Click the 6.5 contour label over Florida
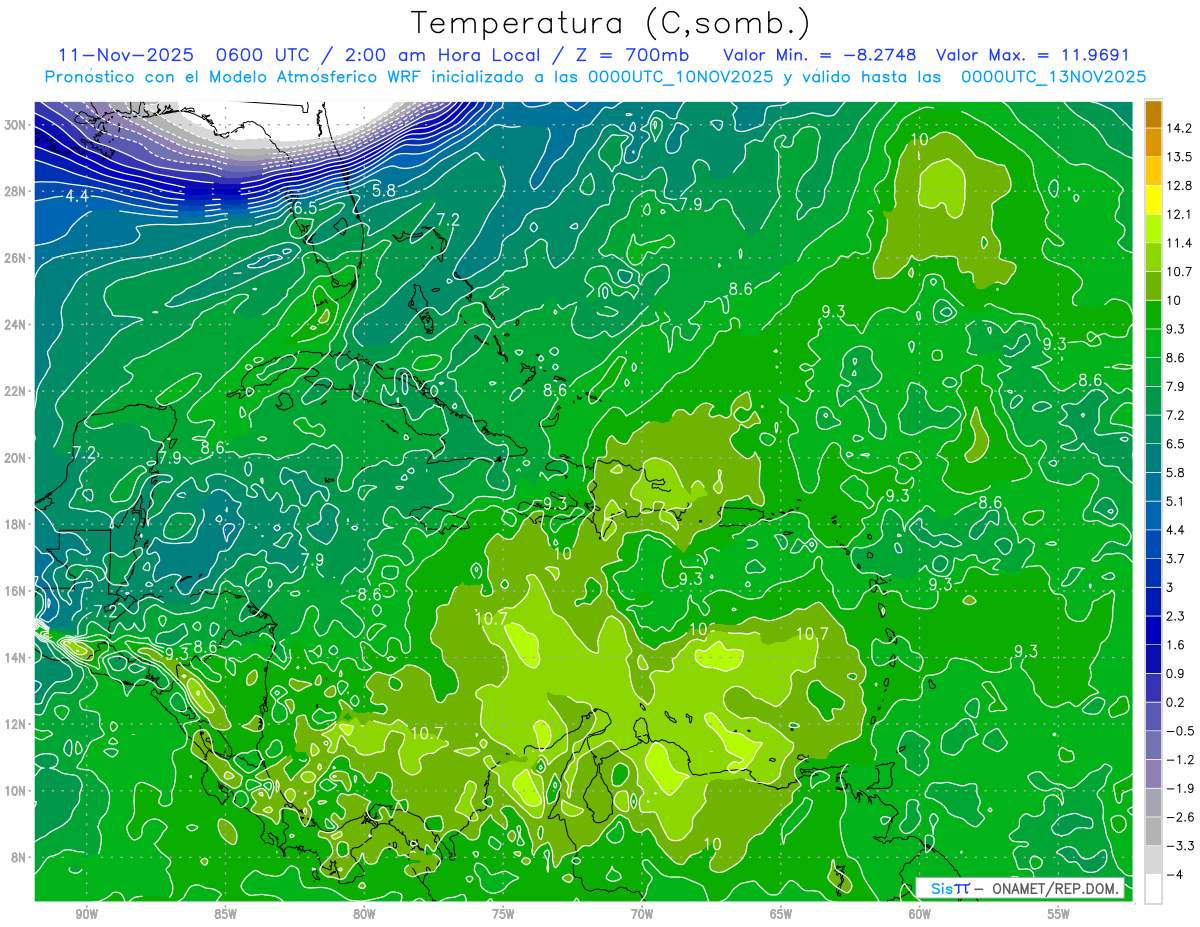Screen dimensions: 1200x927 click(x=305, y=208)
